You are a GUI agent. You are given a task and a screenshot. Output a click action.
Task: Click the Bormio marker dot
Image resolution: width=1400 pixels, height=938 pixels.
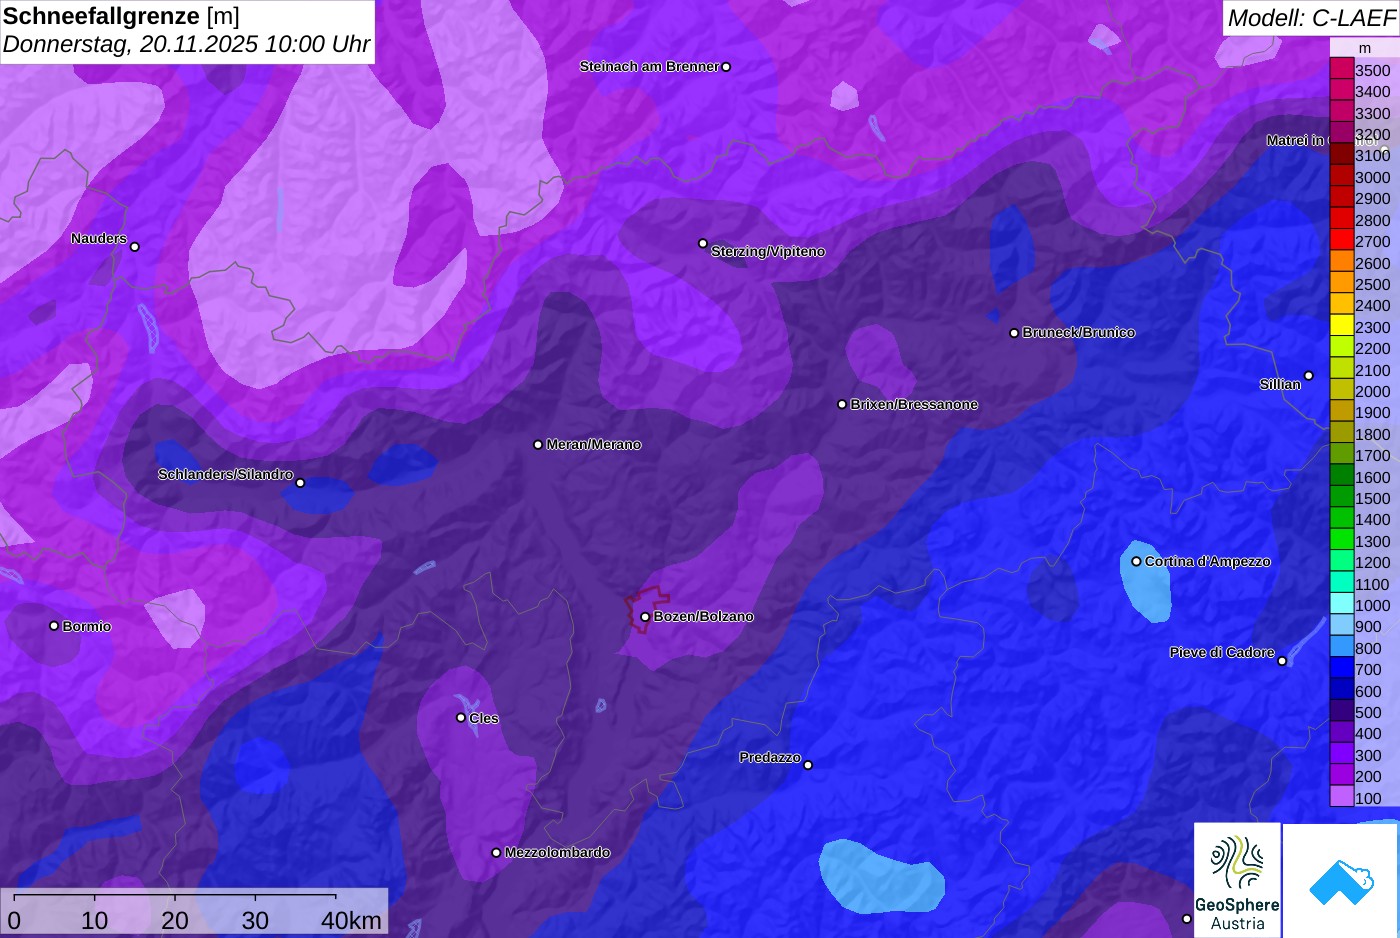[x=54, y=626]
